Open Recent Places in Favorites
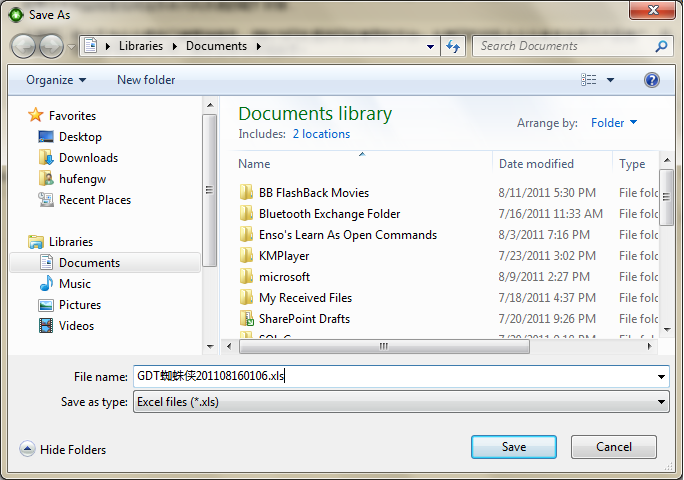 pos(95,200)
